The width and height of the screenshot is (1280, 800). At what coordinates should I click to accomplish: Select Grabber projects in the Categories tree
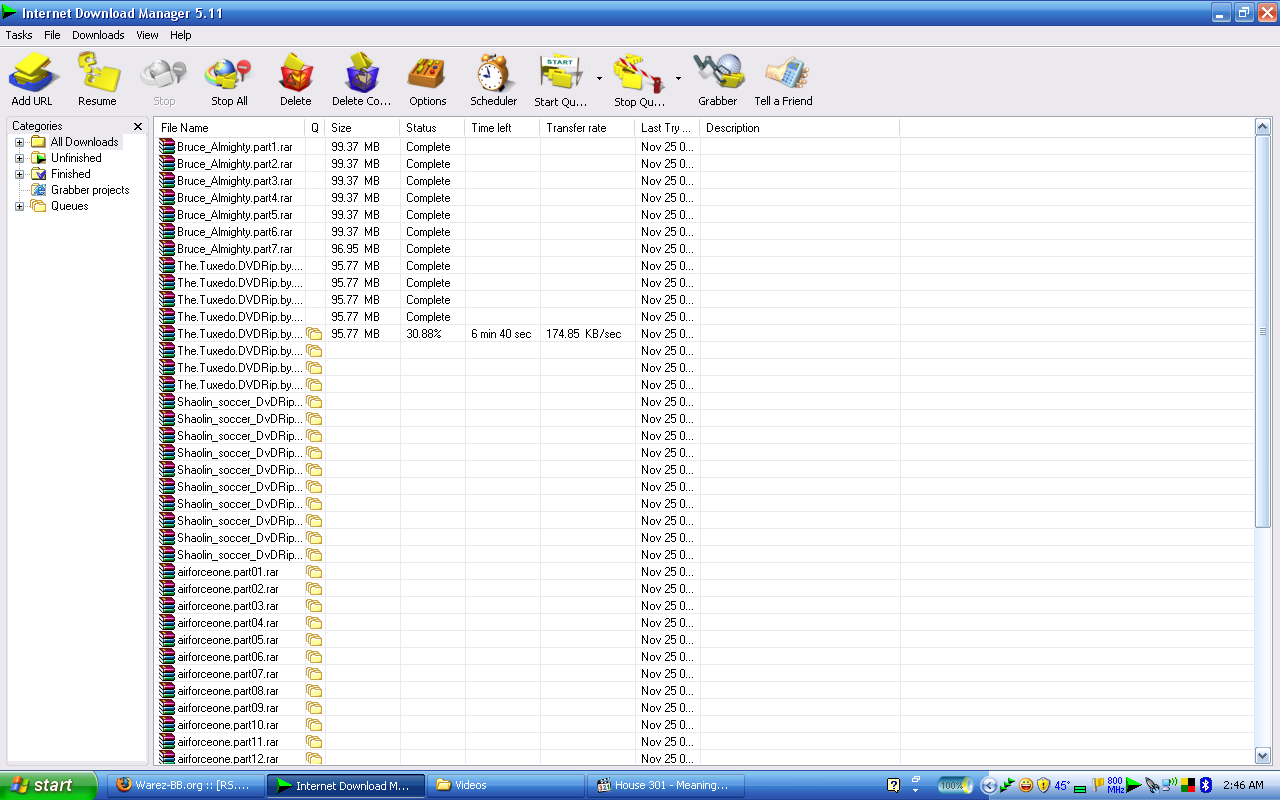coord(90,190)
